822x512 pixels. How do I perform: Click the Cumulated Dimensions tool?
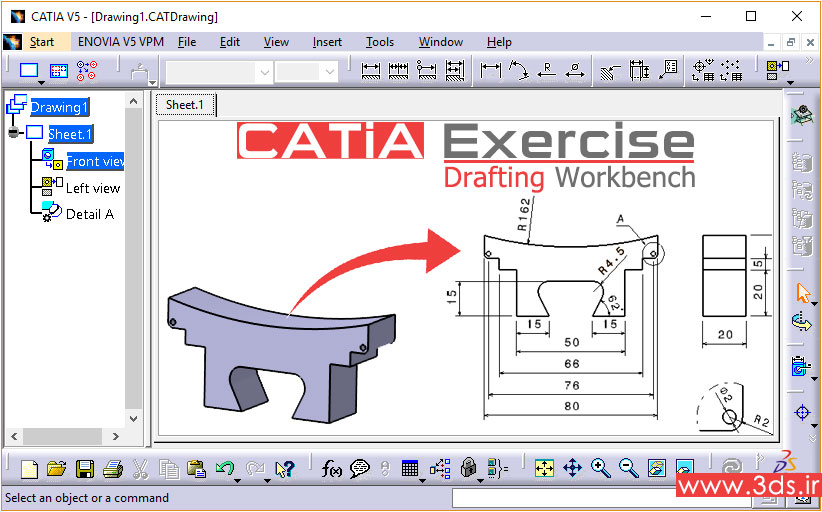(427, 71)
